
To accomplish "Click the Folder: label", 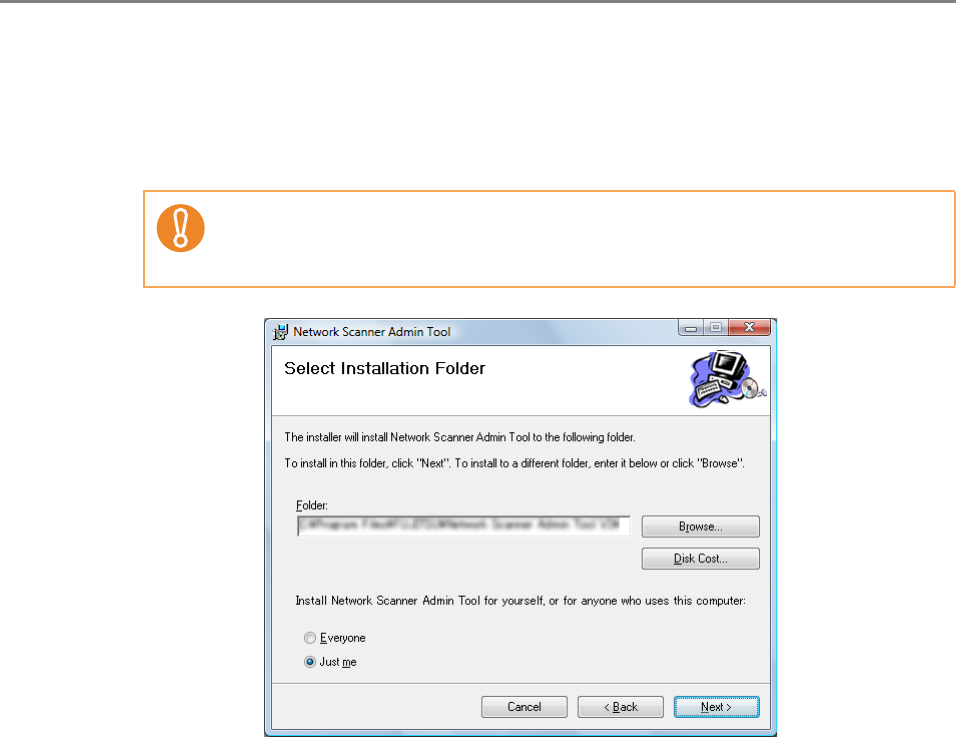I will tap(312, 505).
